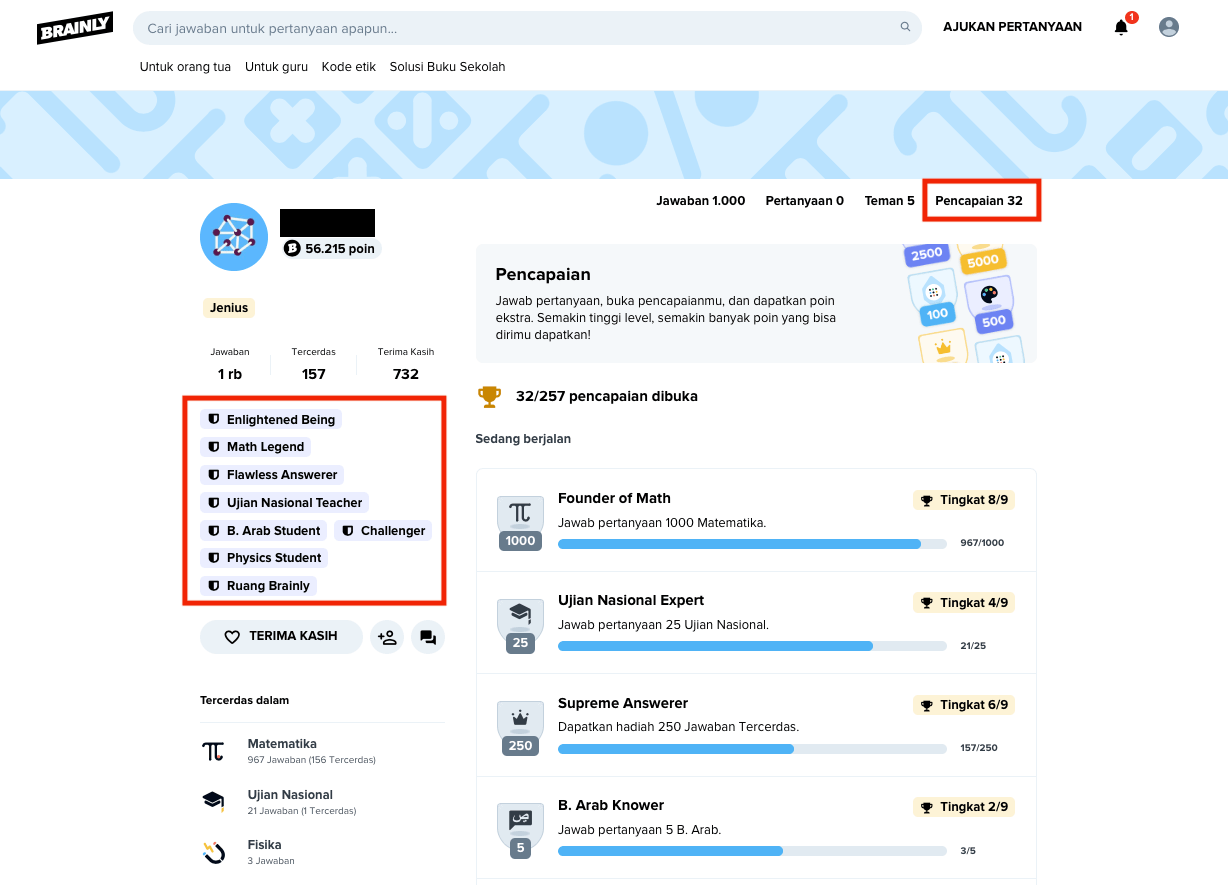Click the profile picture avatar
1228x885 pixels.
click(x=234, y=237)
